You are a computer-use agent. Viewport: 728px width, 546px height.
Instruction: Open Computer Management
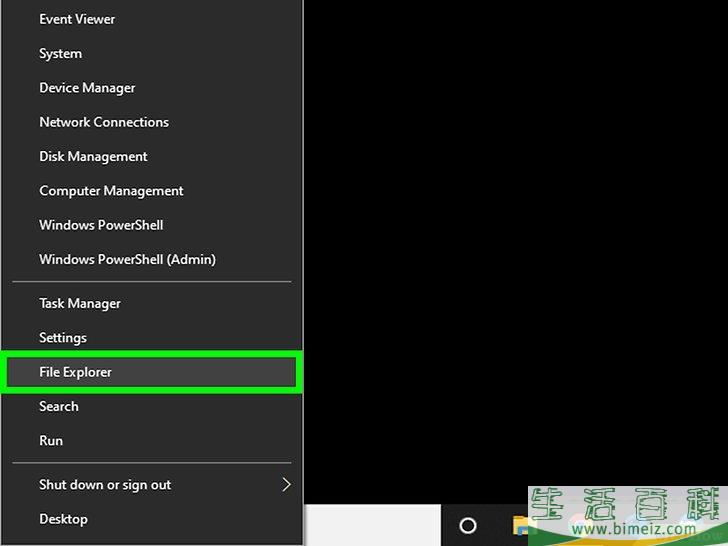pyautogui.click(x=111, y=191)
